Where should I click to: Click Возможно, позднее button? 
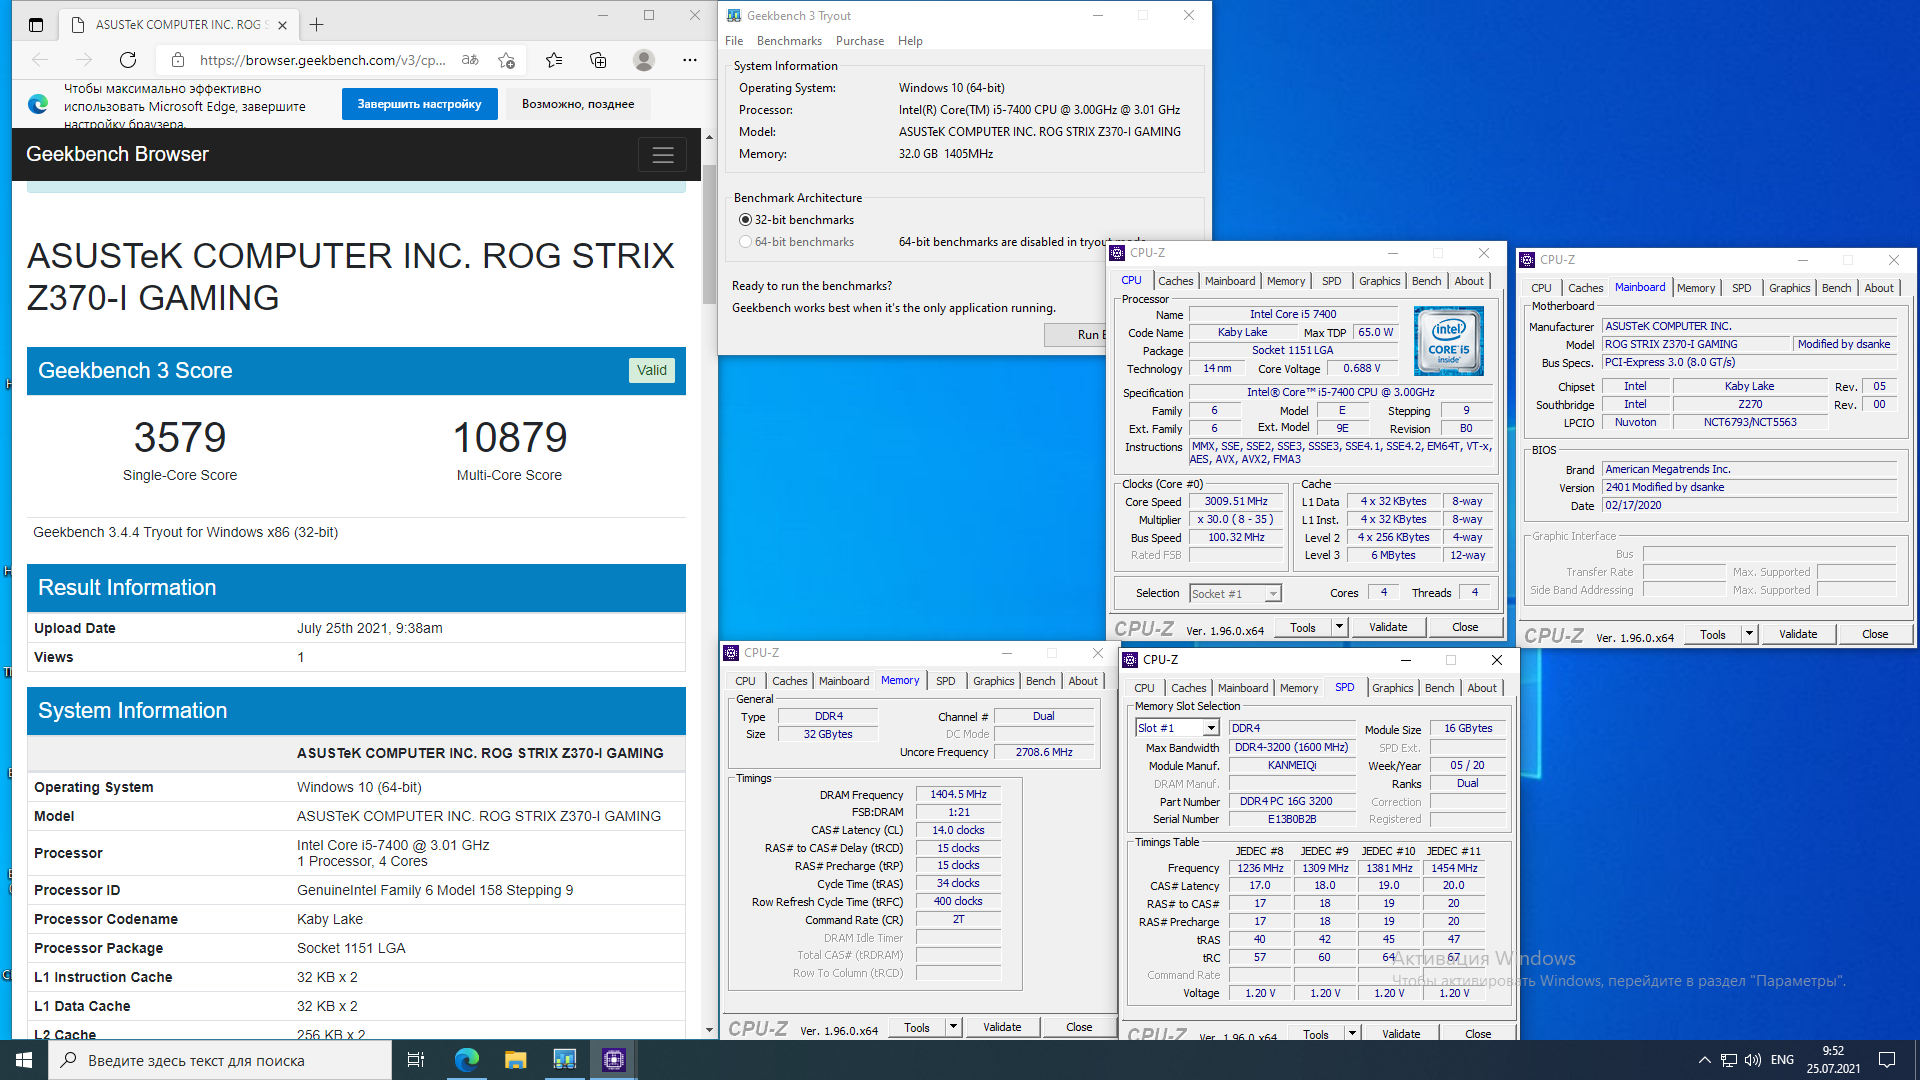click(578, 104)
